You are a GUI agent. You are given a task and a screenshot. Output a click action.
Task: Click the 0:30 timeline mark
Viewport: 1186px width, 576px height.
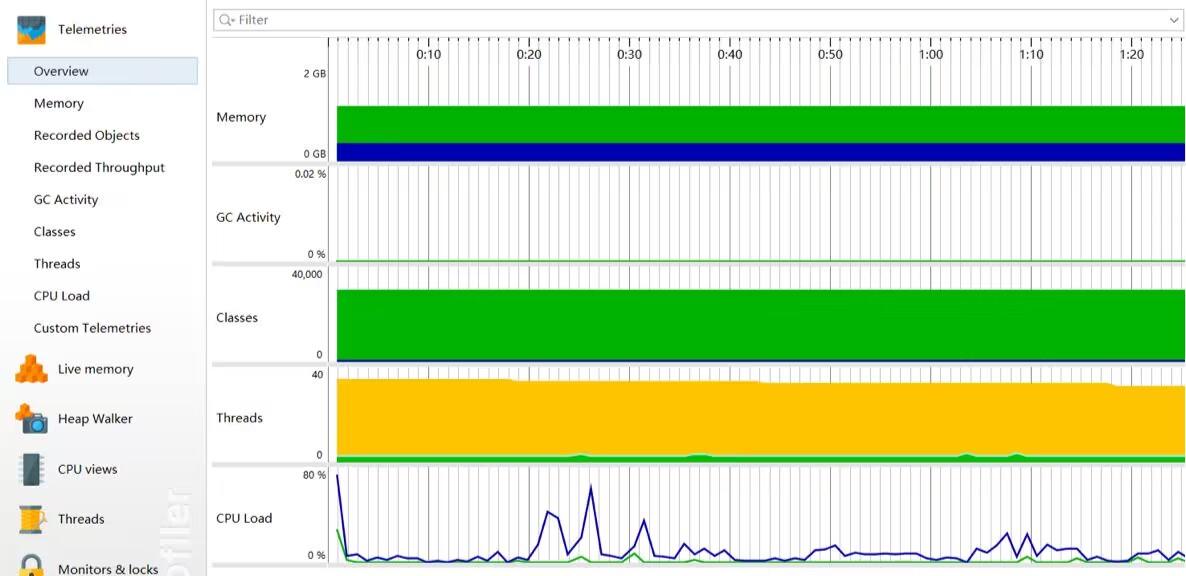(630, 55)
